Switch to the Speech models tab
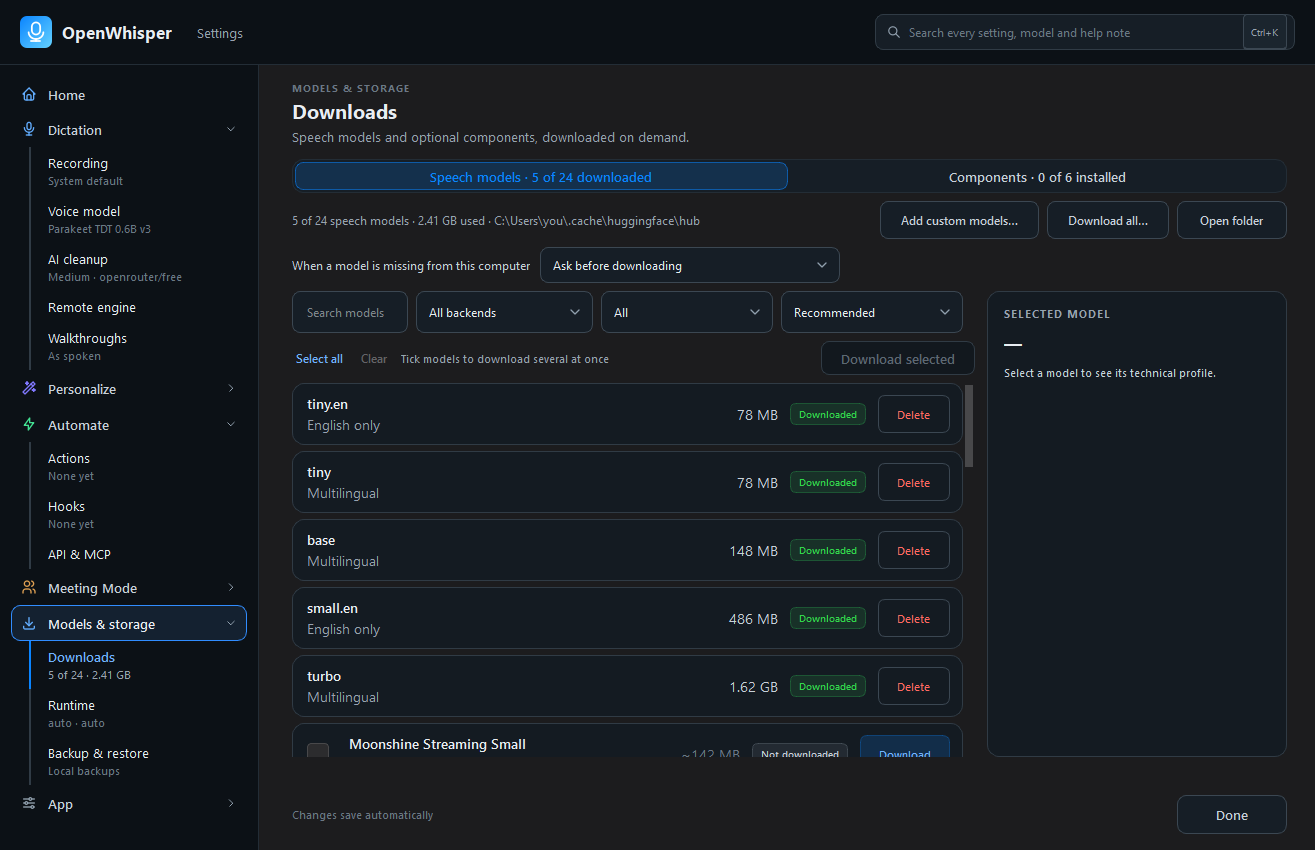Image resolution: width=1315 pixels, height=850 pixels. point(541,177)
